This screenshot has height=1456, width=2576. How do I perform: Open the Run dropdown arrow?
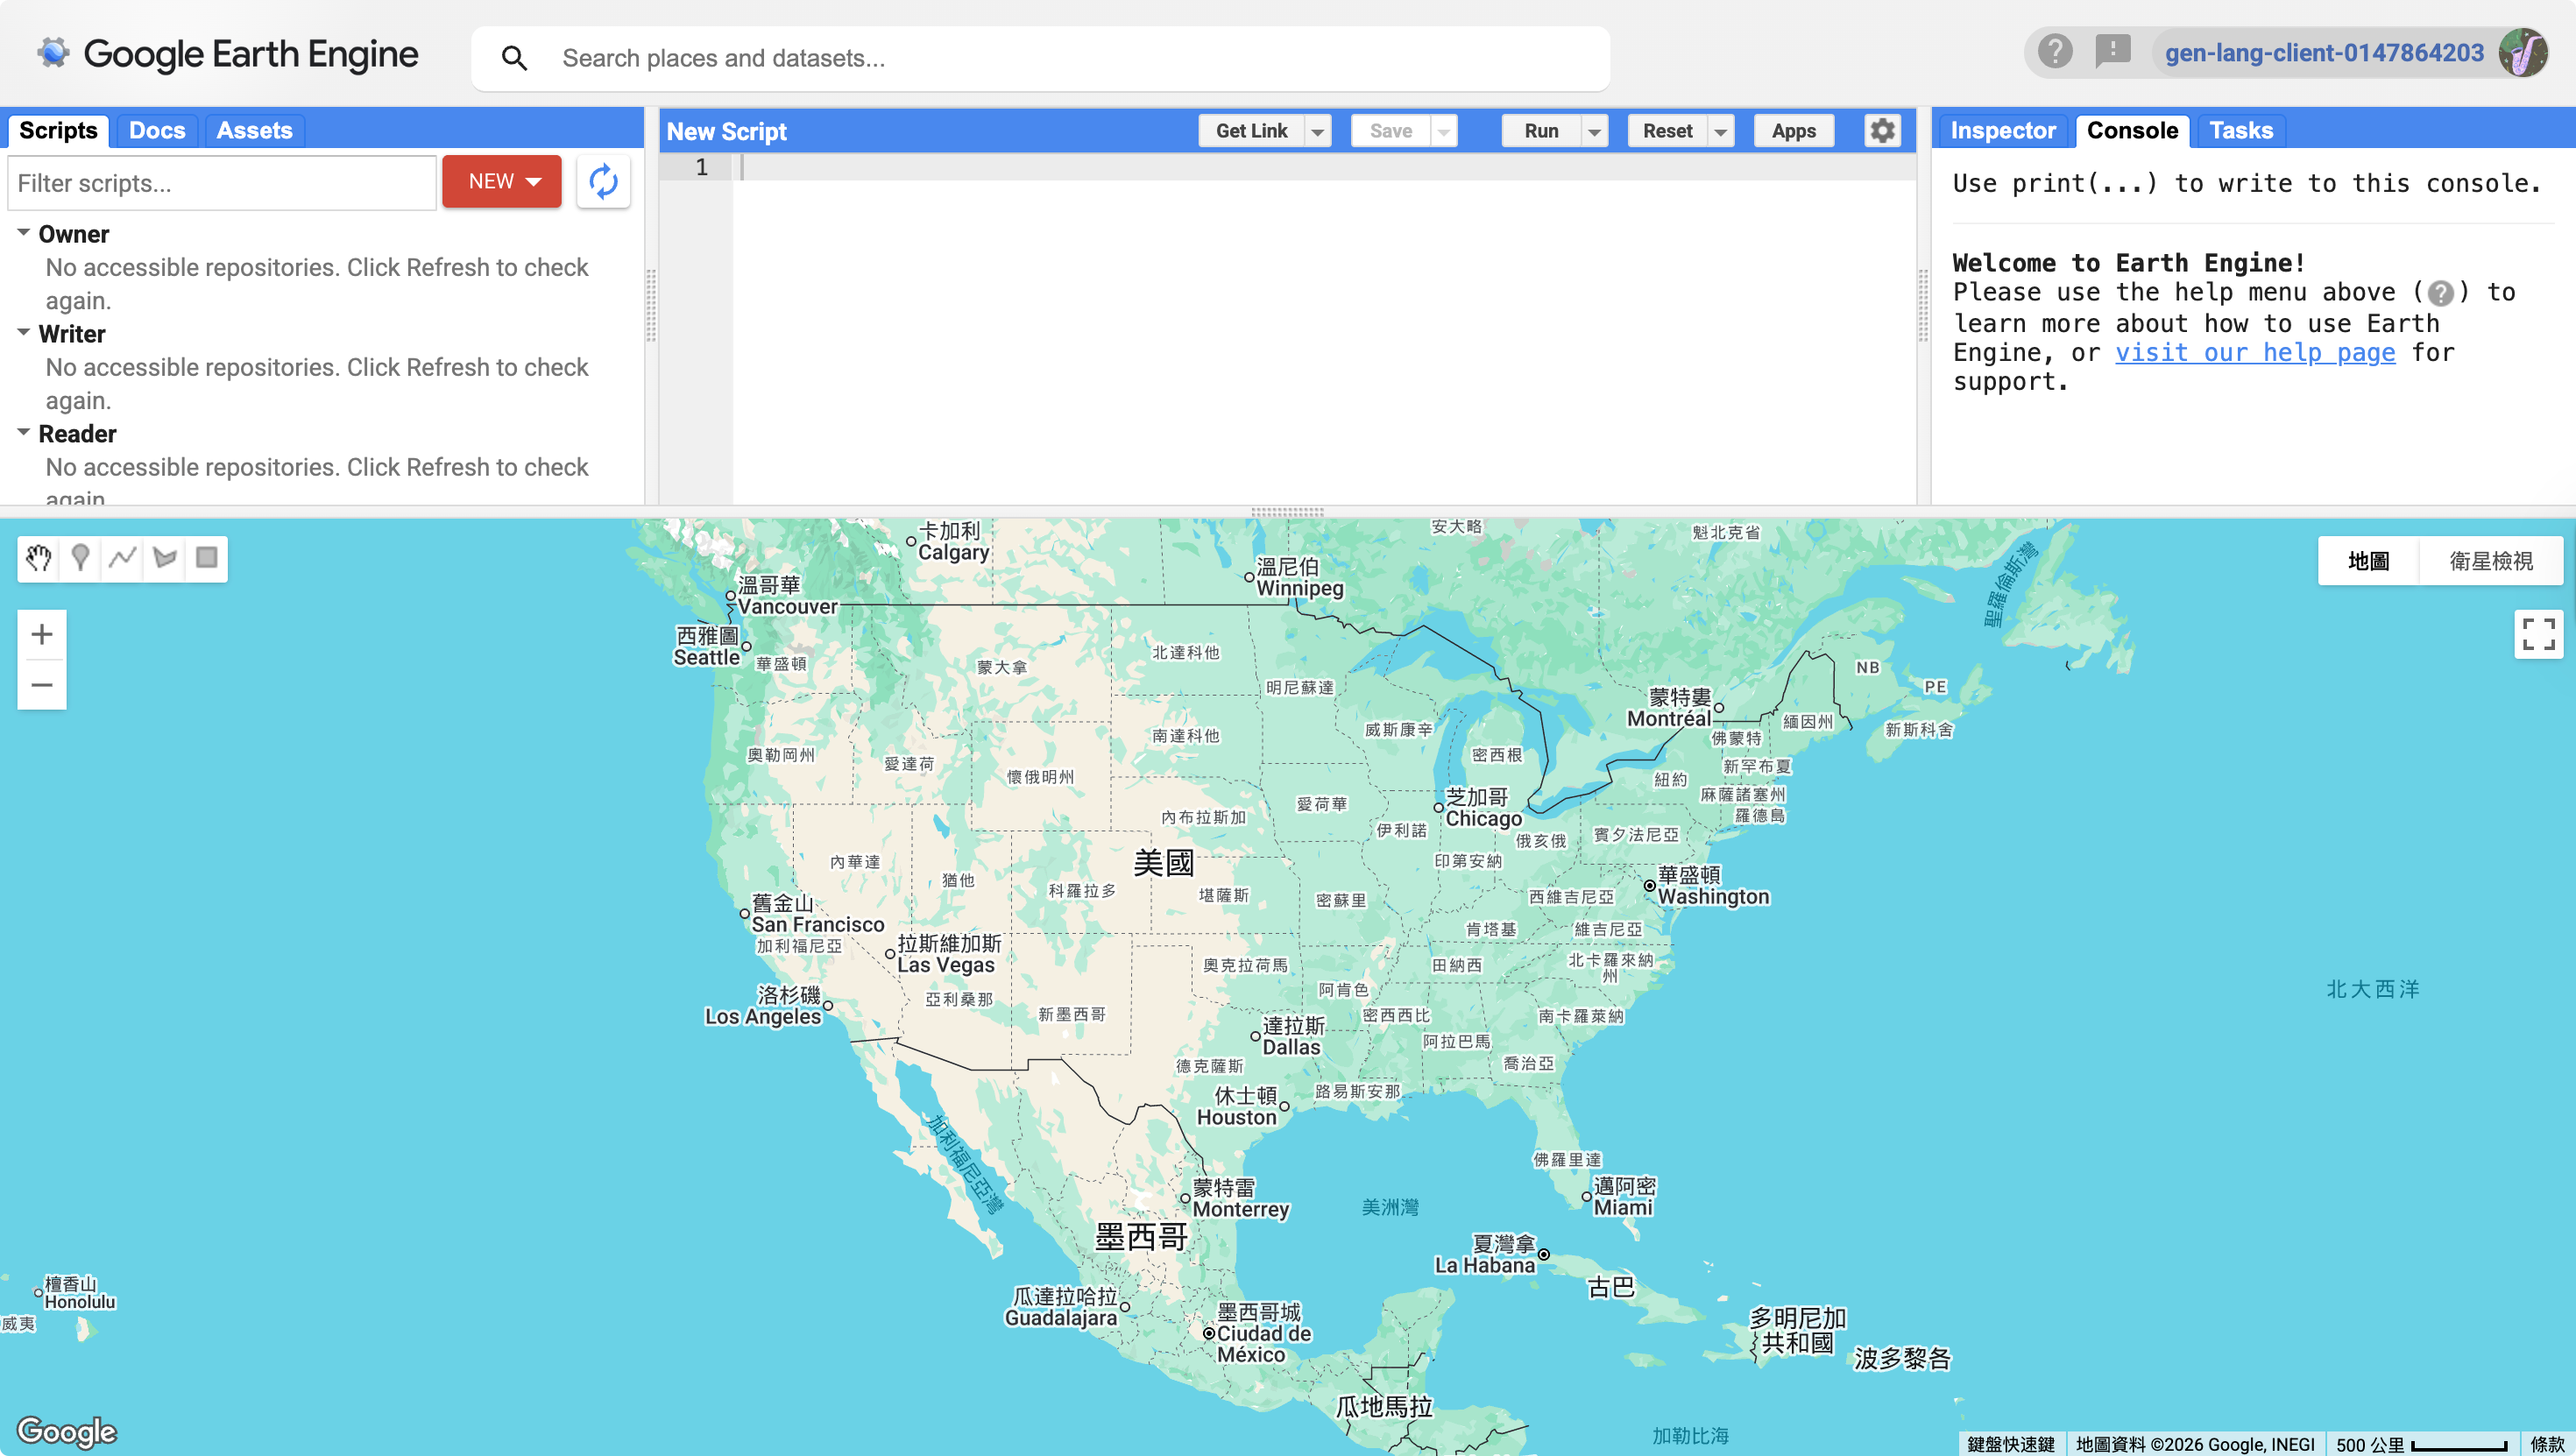click(1594, 131)
